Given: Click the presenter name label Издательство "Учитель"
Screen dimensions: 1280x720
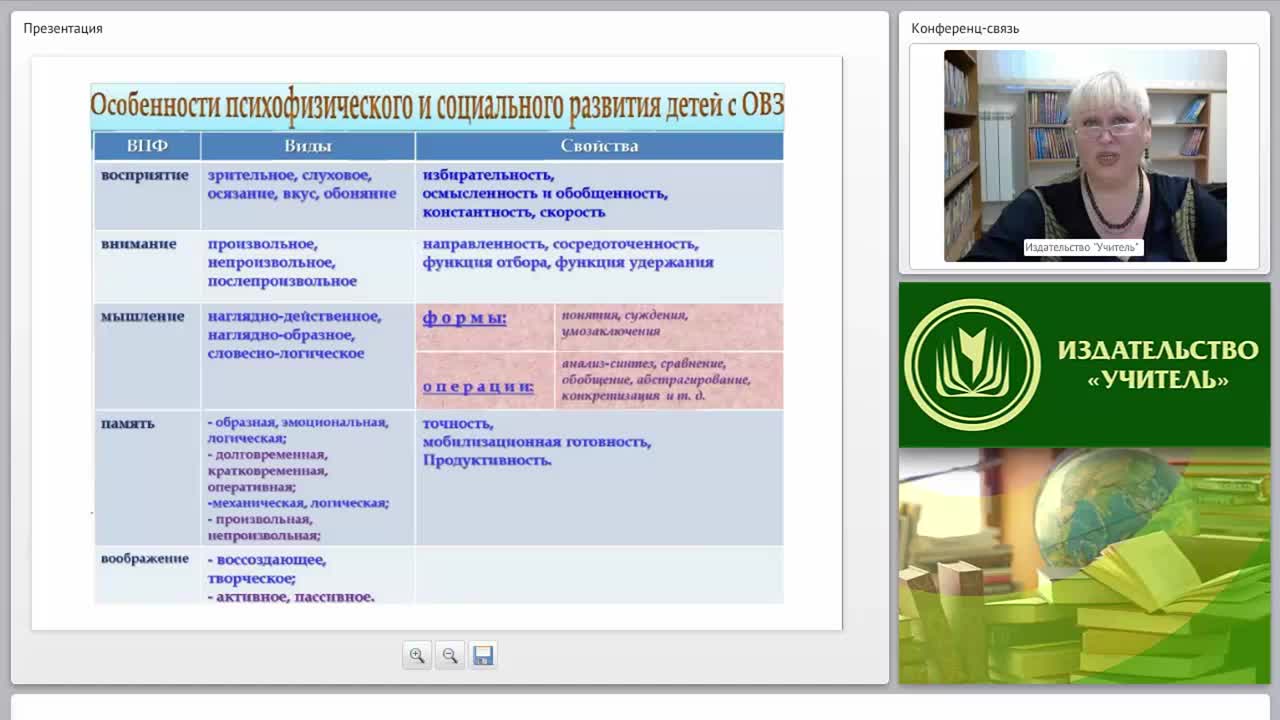Looking at the screenshot, I should [x=1083, y=247].
